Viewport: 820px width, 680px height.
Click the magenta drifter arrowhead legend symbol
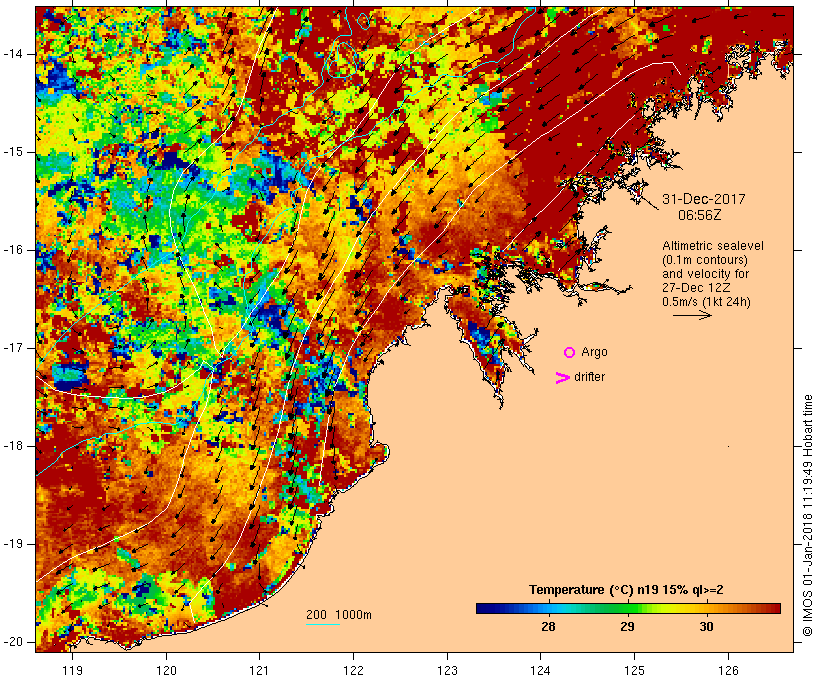coord(562,378)
